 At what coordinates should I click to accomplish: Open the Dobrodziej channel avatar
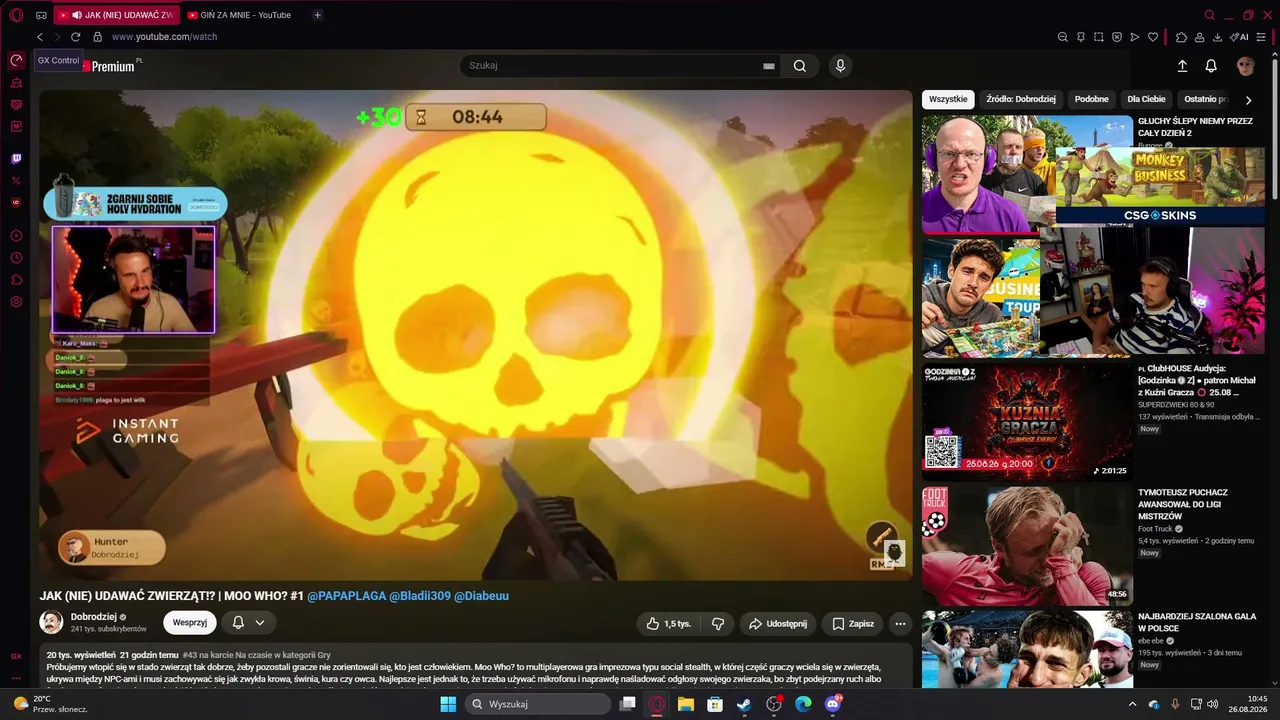[x=51, y=623]
